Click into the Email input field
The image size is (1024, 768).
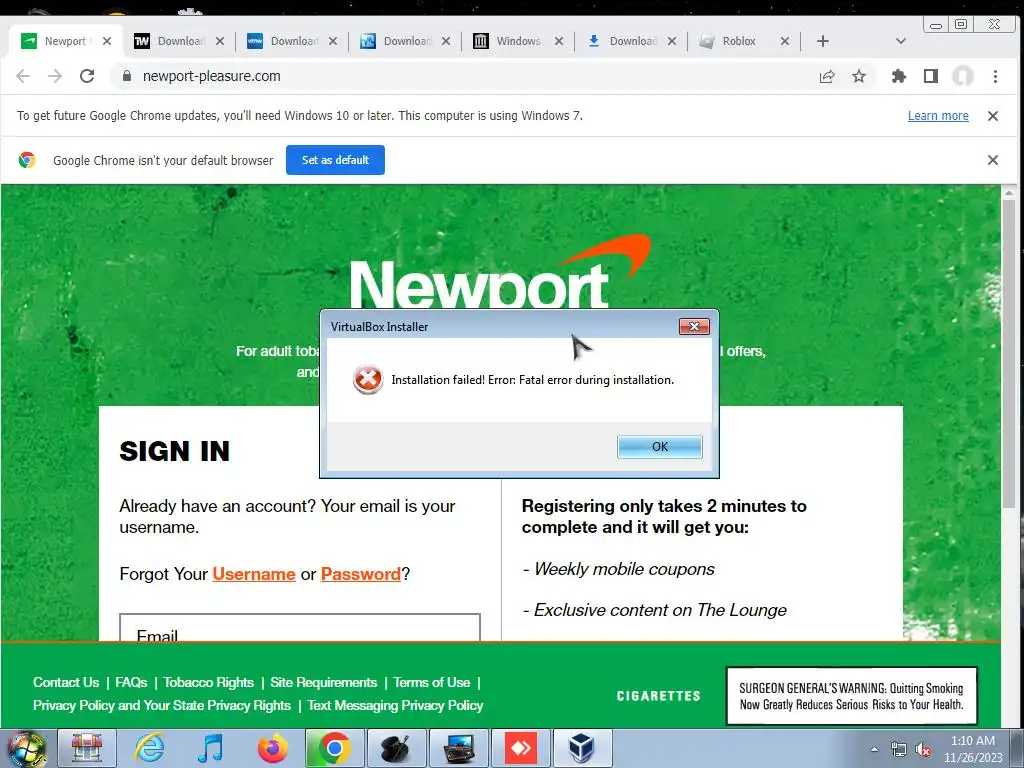pos(300,628)
